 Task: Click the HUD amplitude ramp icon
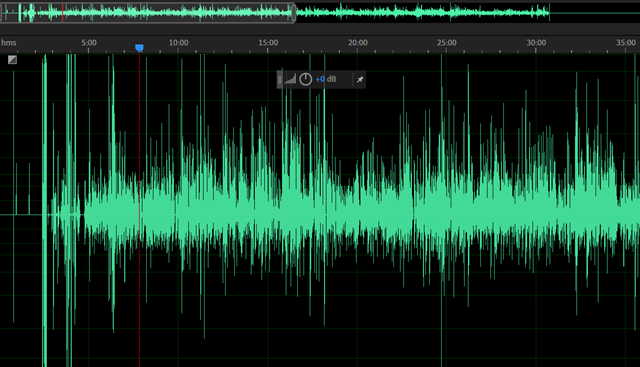290,79
